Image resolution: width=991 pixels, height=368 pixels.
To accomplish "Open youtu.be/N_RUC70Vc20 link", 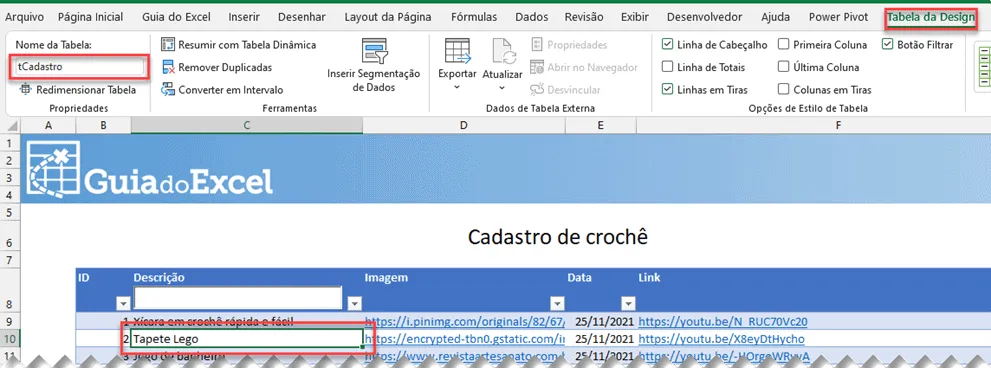I will pyautogui.click(x=722, y=321).
